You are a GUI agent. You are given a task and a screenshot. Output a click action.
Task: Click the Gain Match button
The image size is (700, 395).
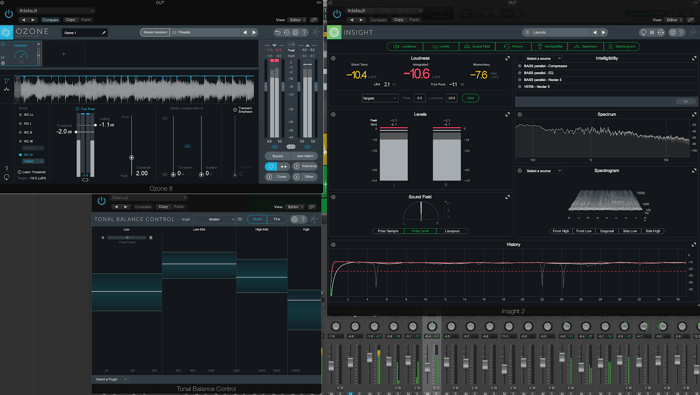[x=304, y=156]
